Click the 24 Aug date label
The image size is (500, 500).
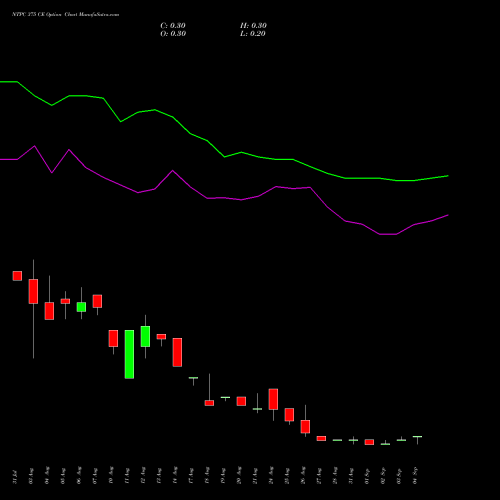[x=271, y=476]
